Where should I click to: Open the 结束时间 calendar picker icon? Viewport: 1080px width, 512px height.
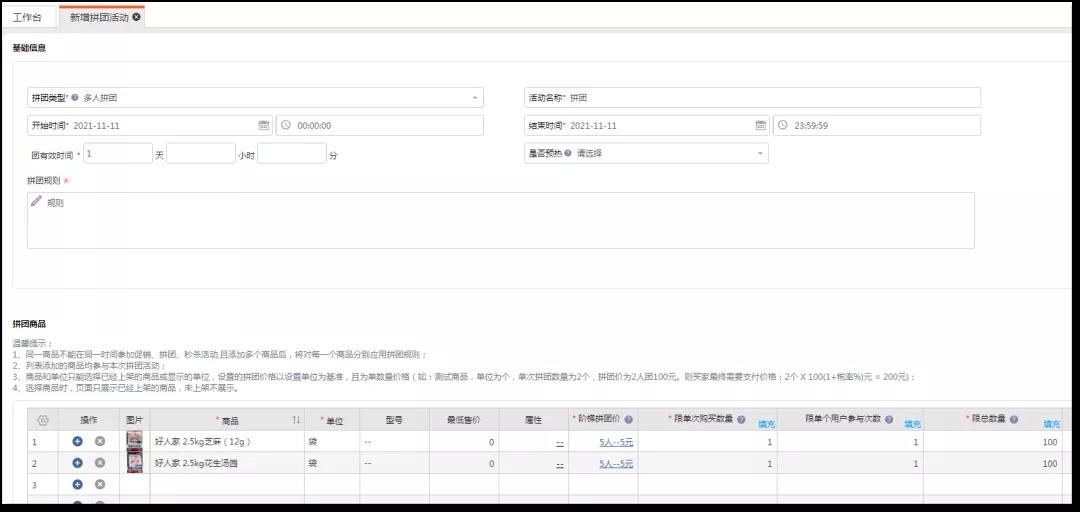pyautogui.click(x=761, y=126)
